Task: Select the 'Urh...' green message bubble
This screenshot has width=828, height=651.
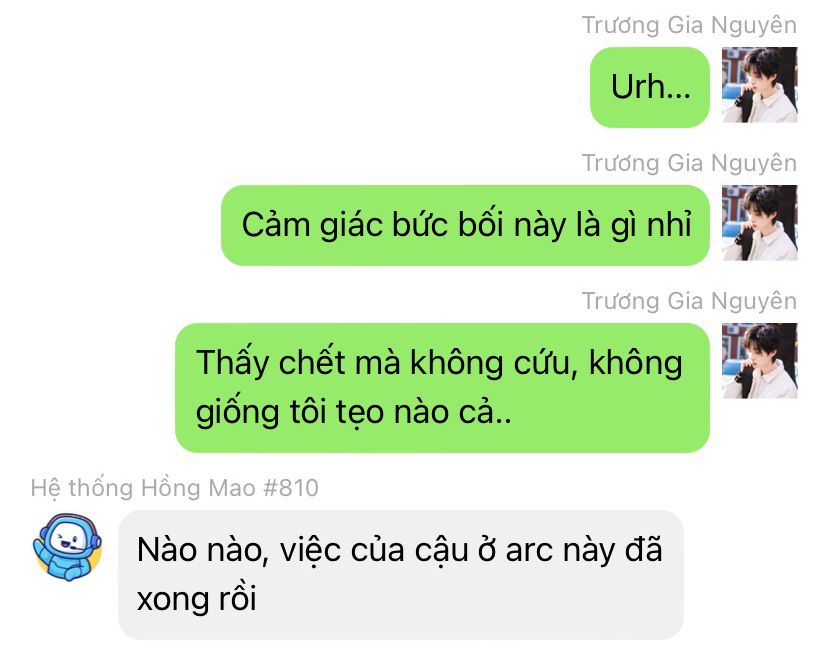Action: click(650, 87)
